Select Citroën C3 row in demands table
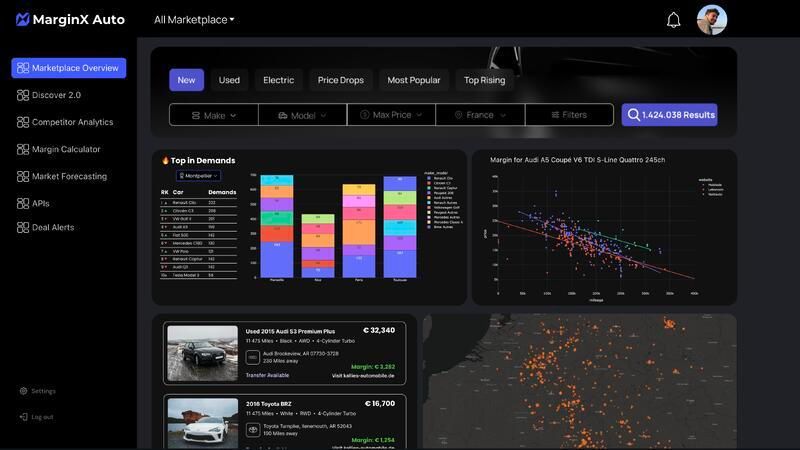Image resolution: width=800 pixels, height=450 pixels. [x=198, y=211]
